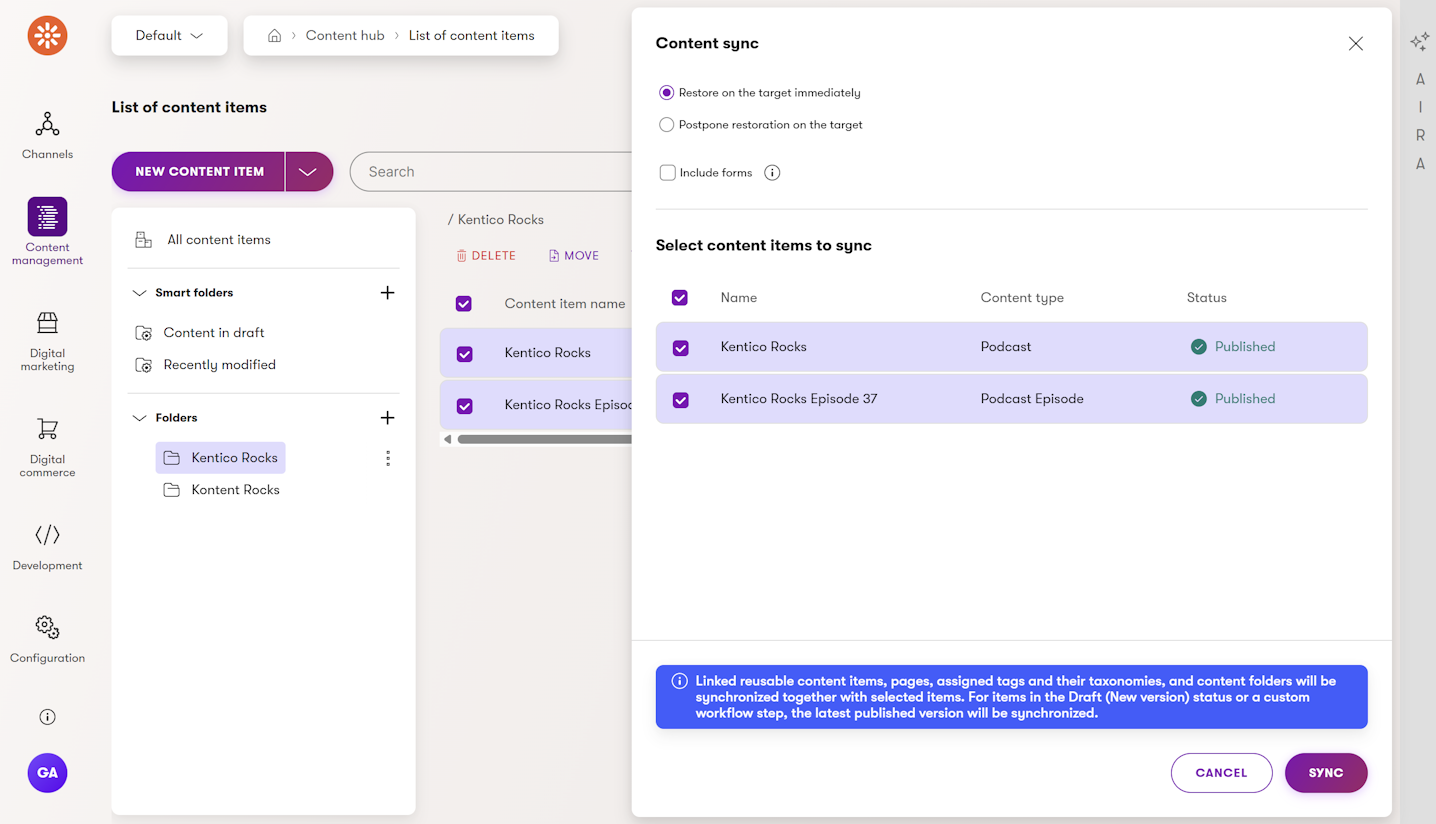This screenshot has height=824, width=1436.
Task: Click the Content type column header
Action: click(1022, 298)
